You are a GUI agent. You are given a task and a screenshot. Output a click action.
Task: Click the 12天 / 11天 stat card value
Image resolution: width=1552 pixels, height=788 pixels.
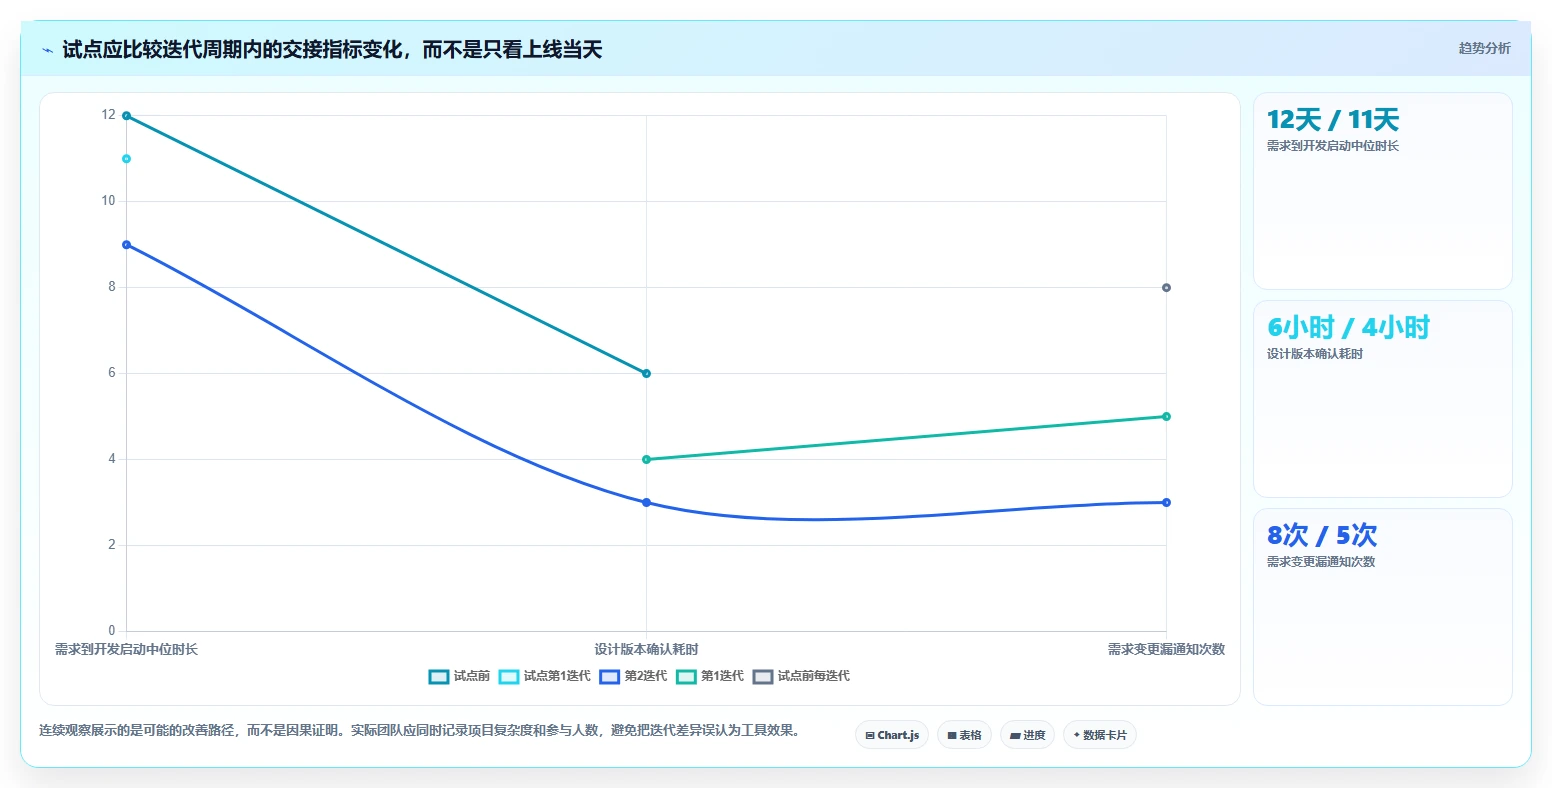click(x=1332, y=120)
